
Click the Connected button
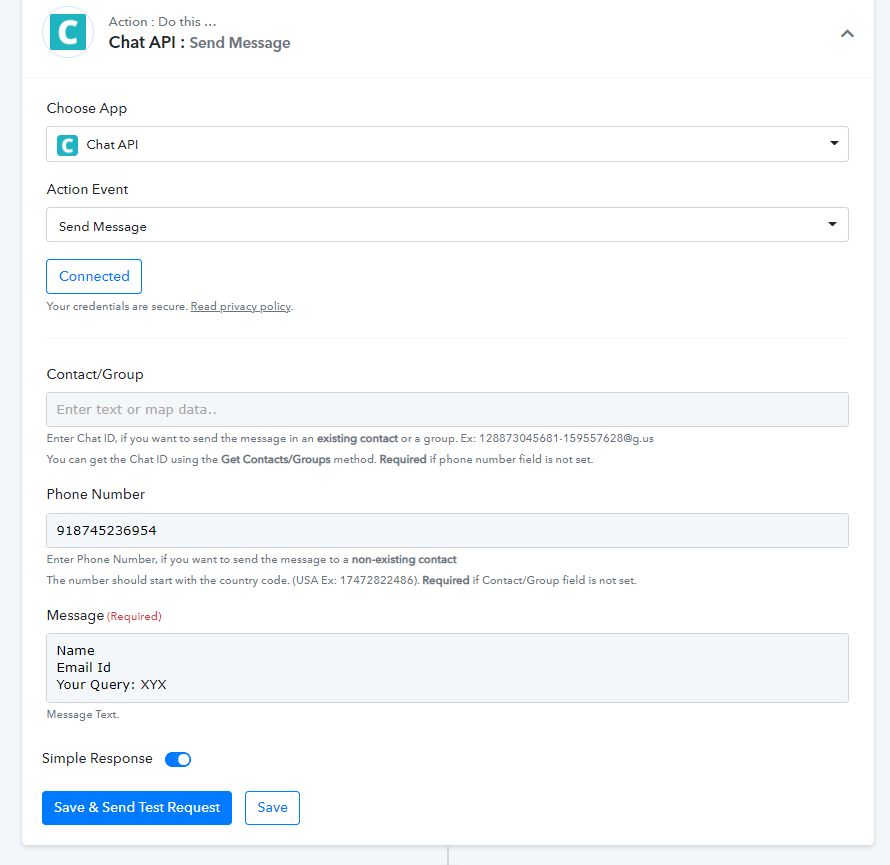click(94, 276)
